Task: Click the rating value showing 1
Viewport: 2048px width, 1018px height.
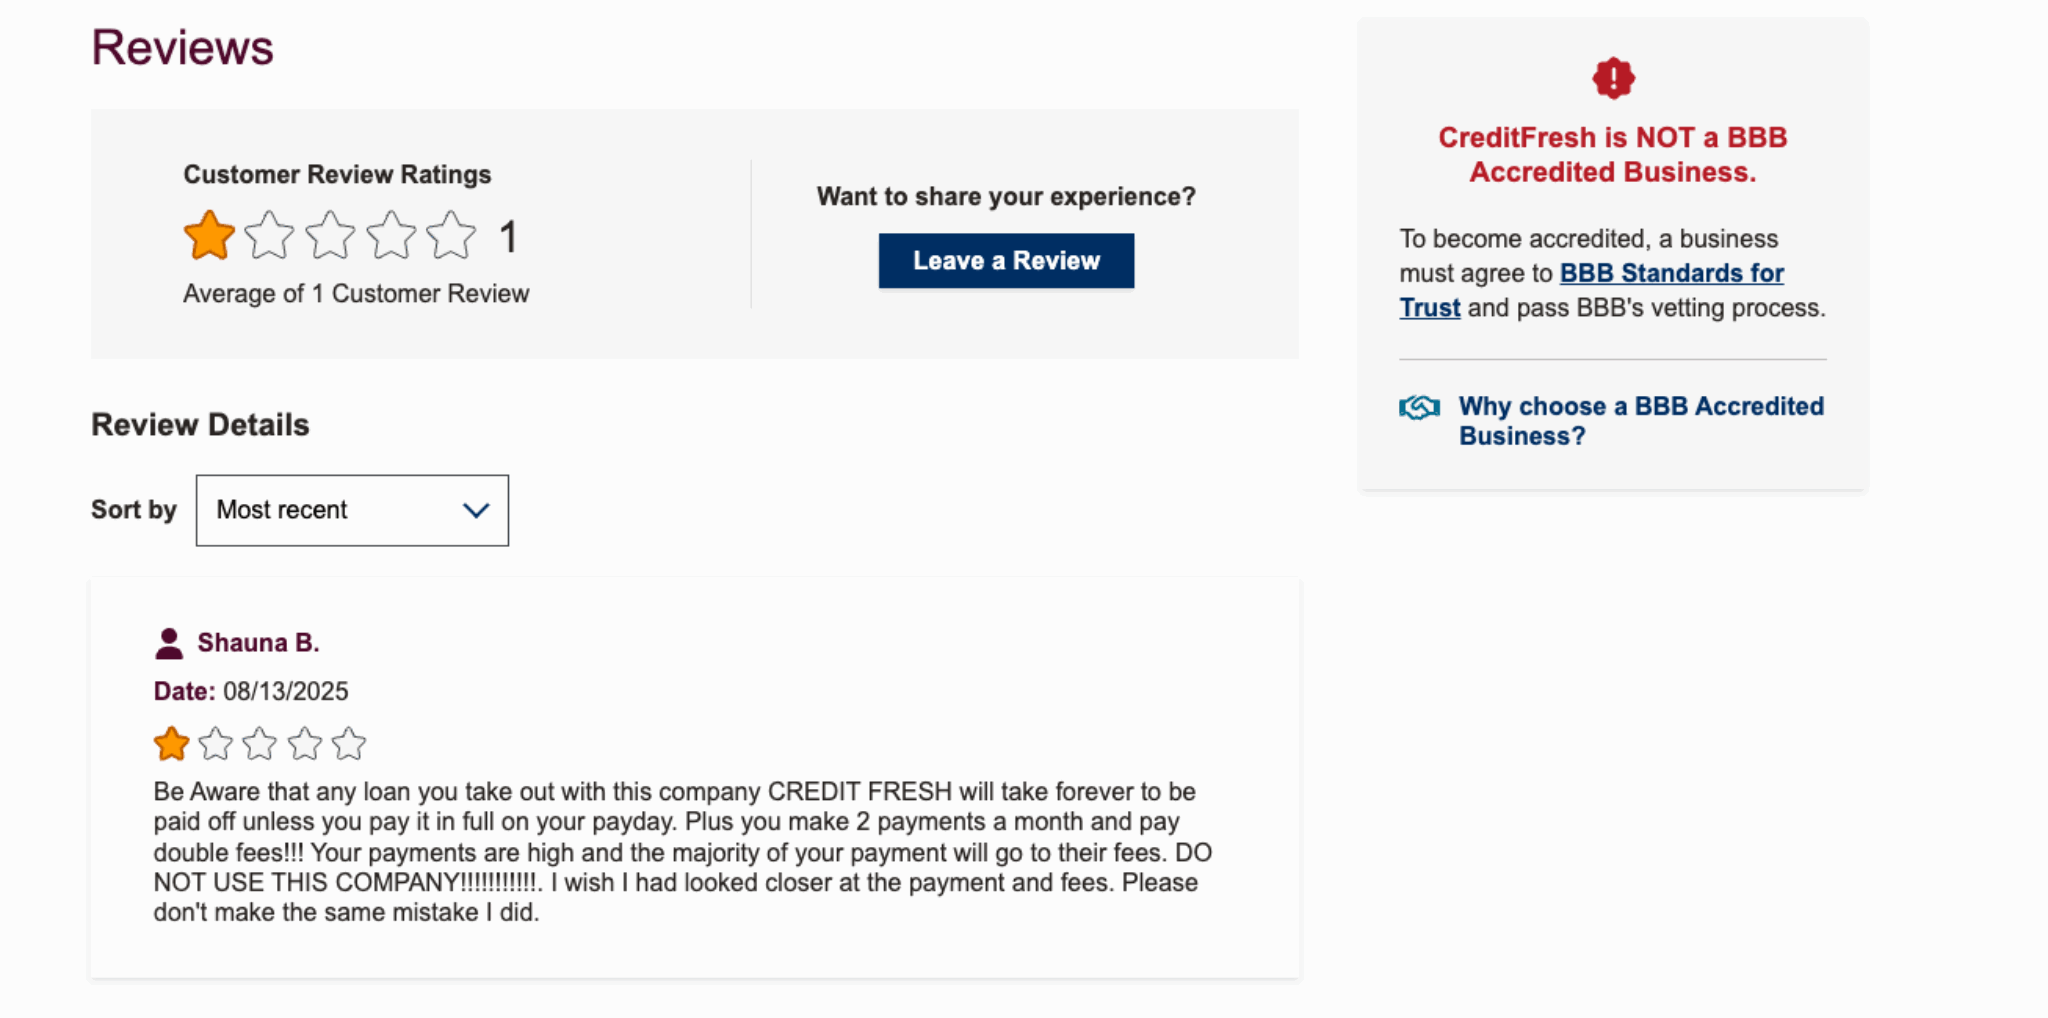Action: click(508, 235)
